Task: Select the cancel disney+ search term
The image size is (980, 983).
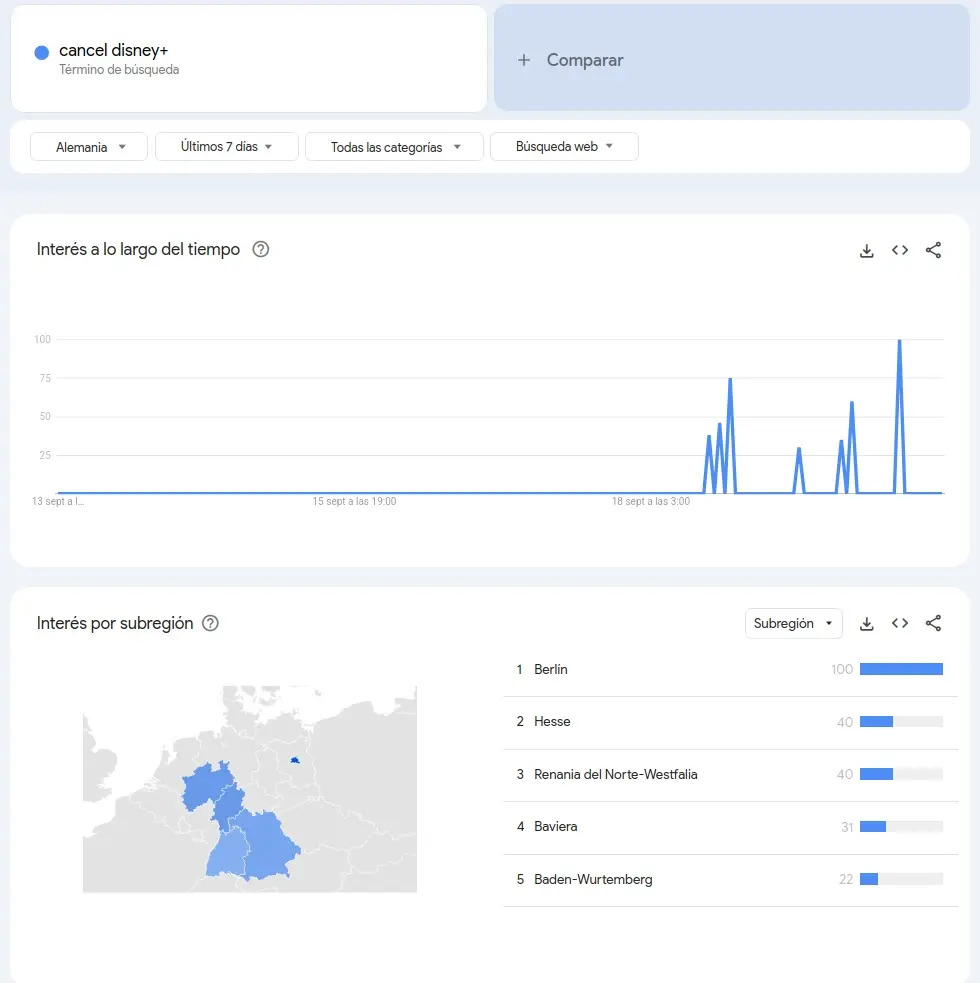Action: pos(113,51)
